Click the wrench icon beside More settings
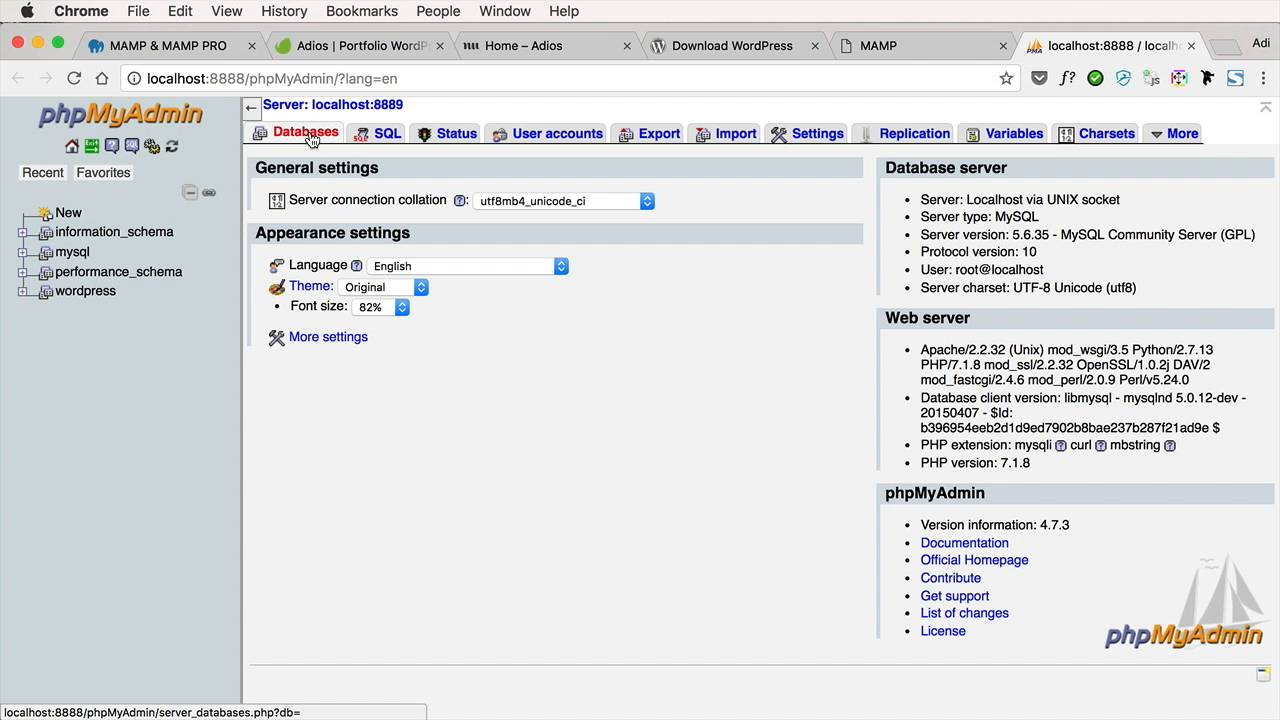This screenshot has height=720, width=1280. (x=277, y=338)
